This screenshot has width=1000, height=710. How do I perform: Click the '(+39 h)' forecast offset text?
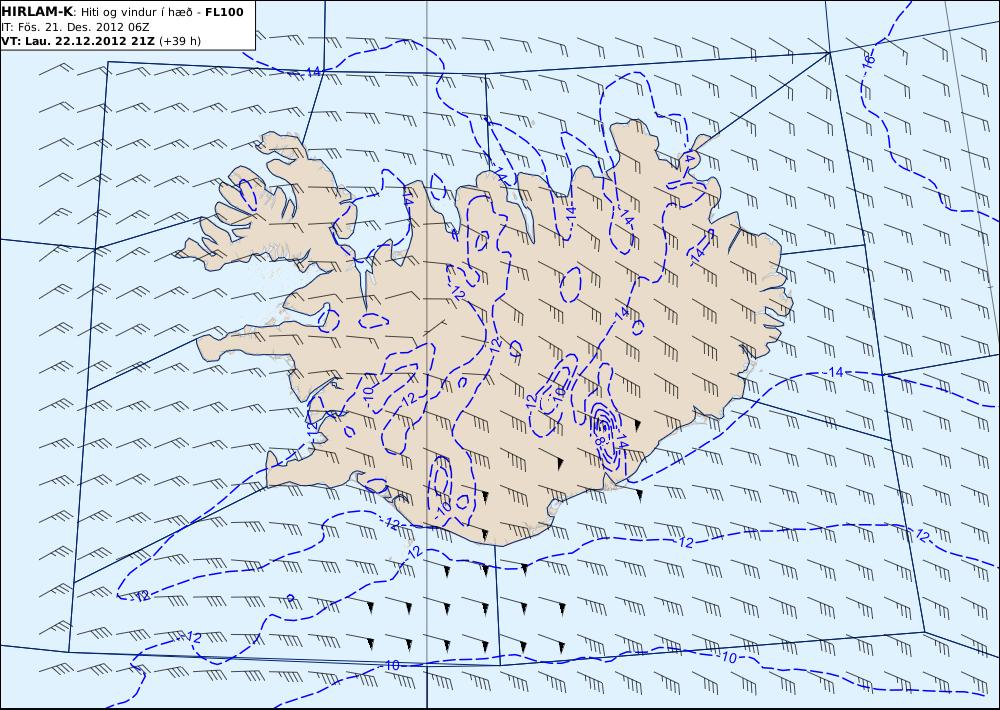[x=180, y=41]
